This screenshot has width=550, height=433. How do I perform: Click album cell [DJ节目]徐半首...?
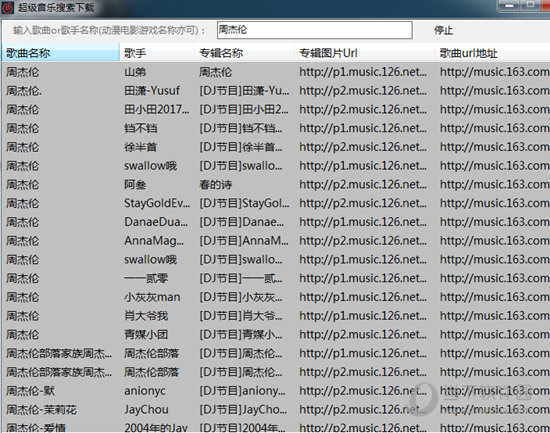(x=241, y=147)
